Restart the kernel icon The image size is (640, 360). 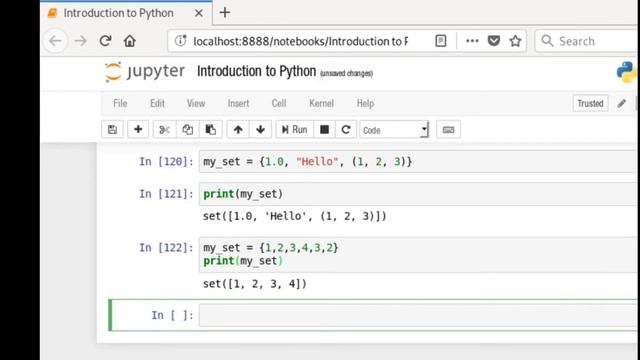346,130
